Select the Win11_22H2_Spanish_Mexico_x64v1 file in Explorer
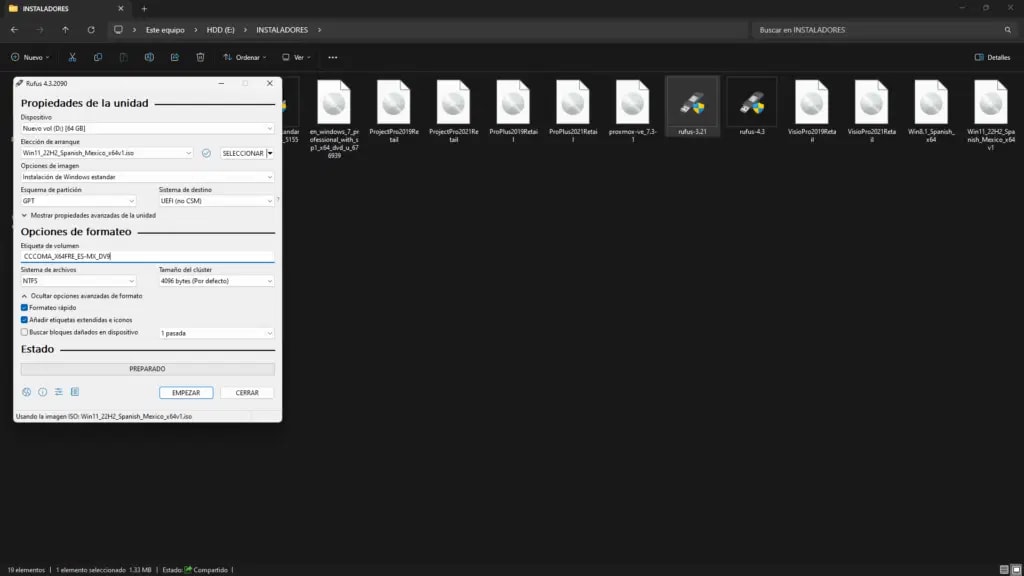The width and height of the screenshot is (1024, 576). [x=991, y=115]
